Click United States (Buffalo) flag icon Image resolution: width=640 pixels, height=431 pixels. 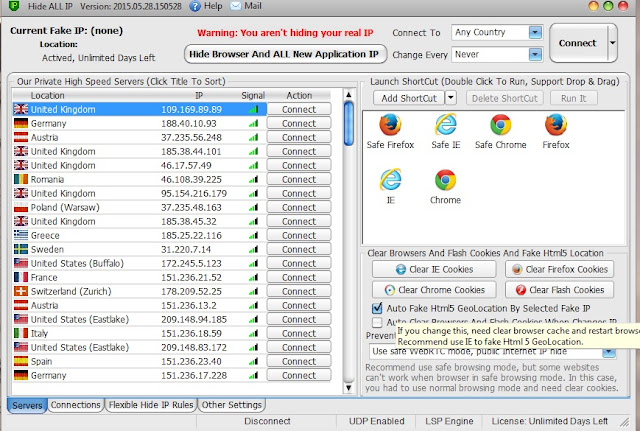pos(21,263)
